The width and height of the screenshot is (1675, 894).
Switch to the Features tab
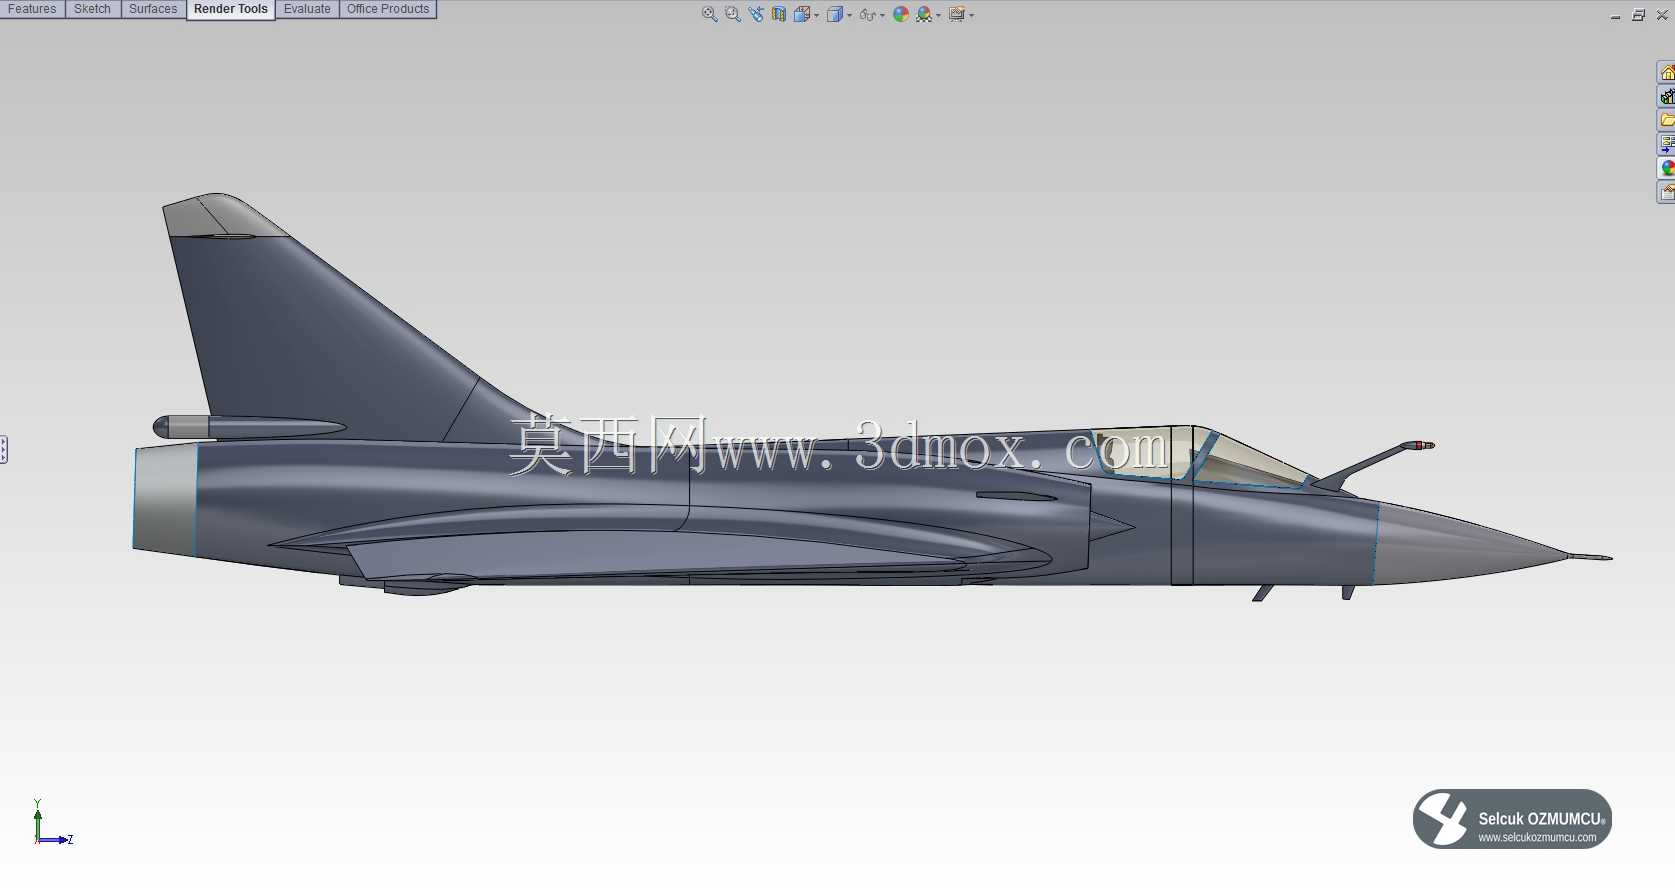[x=32, y=9]
